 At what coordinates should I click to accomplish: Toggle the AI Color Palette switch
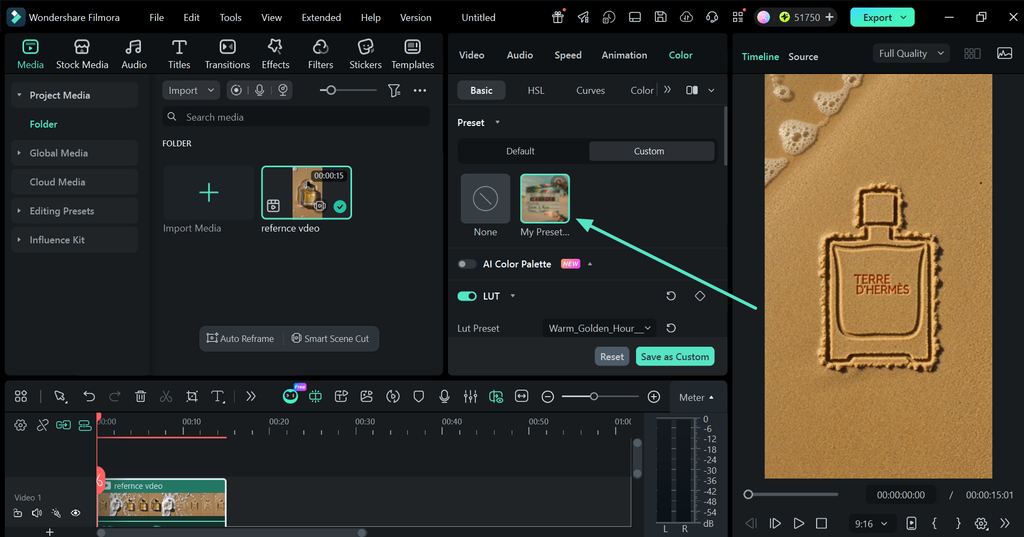466,264
